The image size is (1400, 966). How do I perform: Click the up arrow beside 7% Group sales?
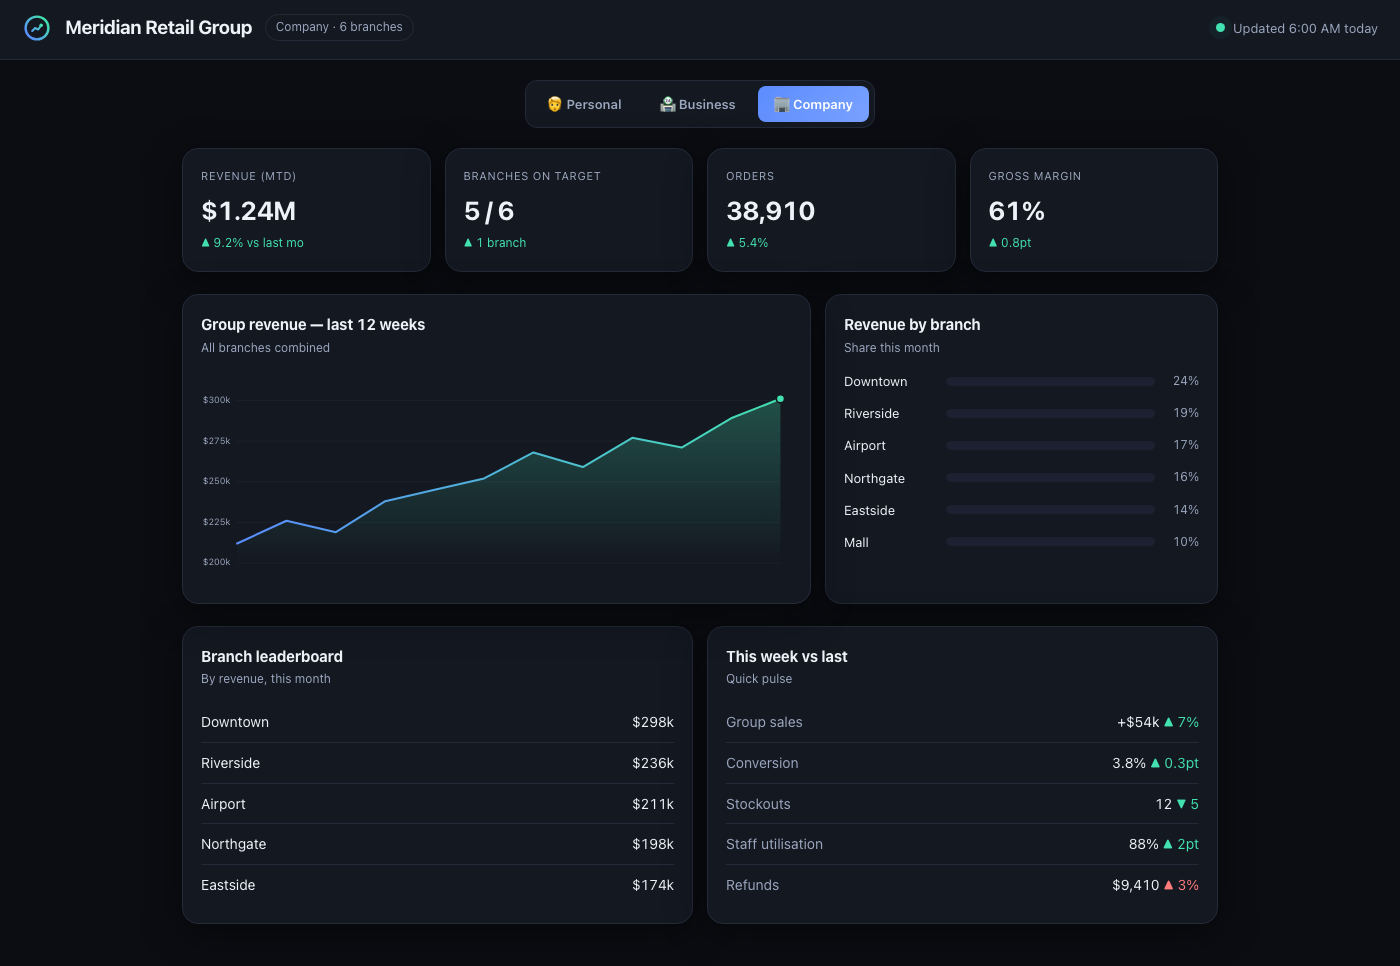point(1169,722)
